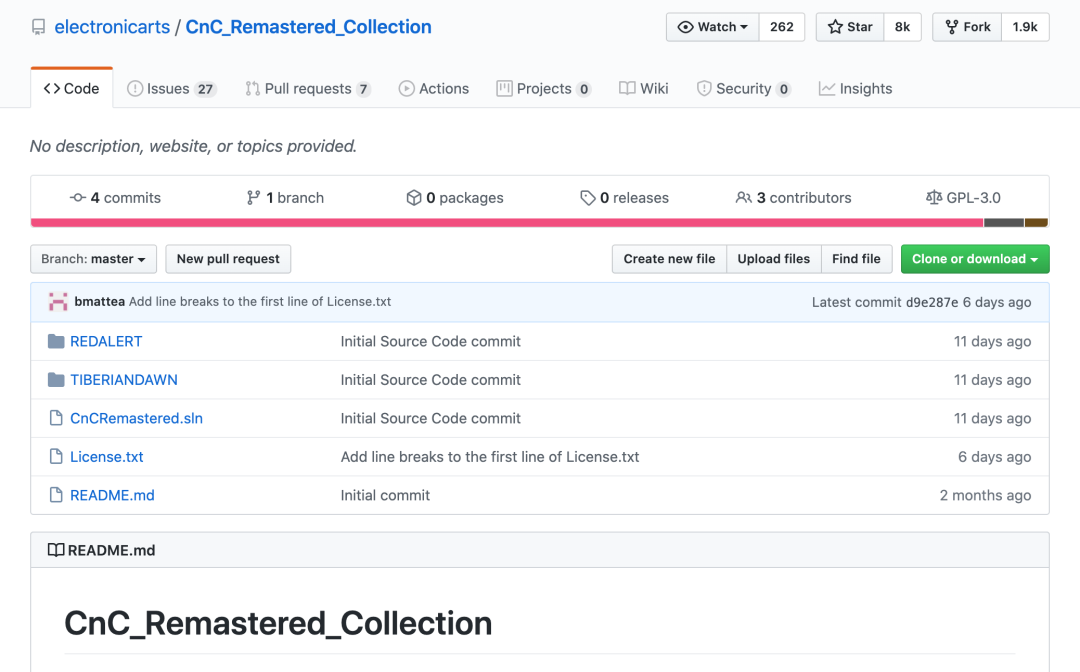The height and width of the screenshot is (672, 1080).
Task: Go to the Insights tab
Action: pyautogui.click(x=855, y=89)
